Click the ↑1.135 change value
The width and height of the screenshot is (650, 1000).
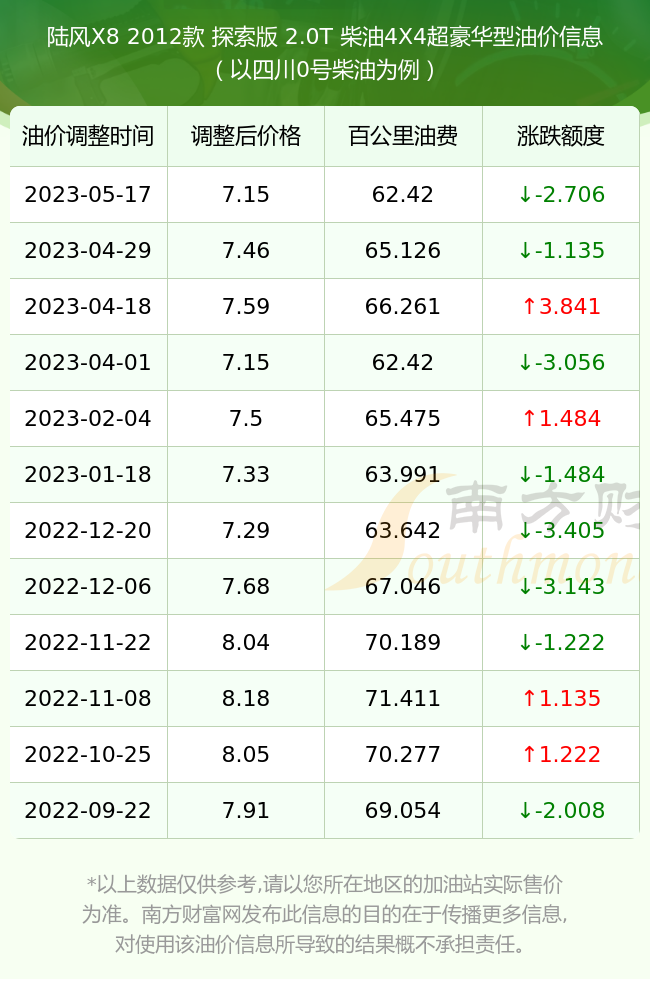561,699
